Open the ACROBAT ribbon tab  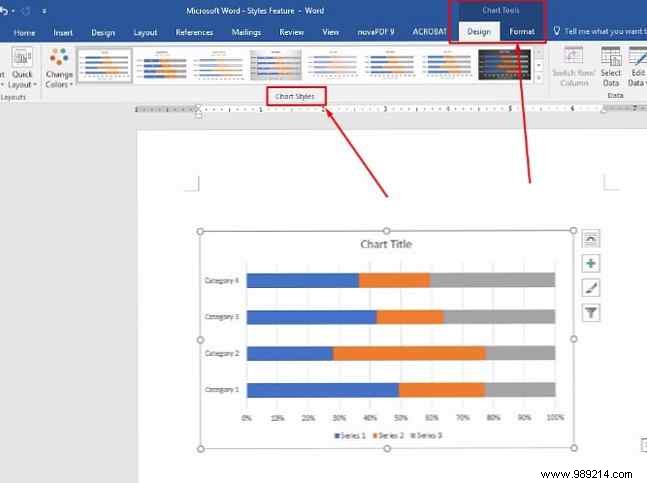pos(429,33)
